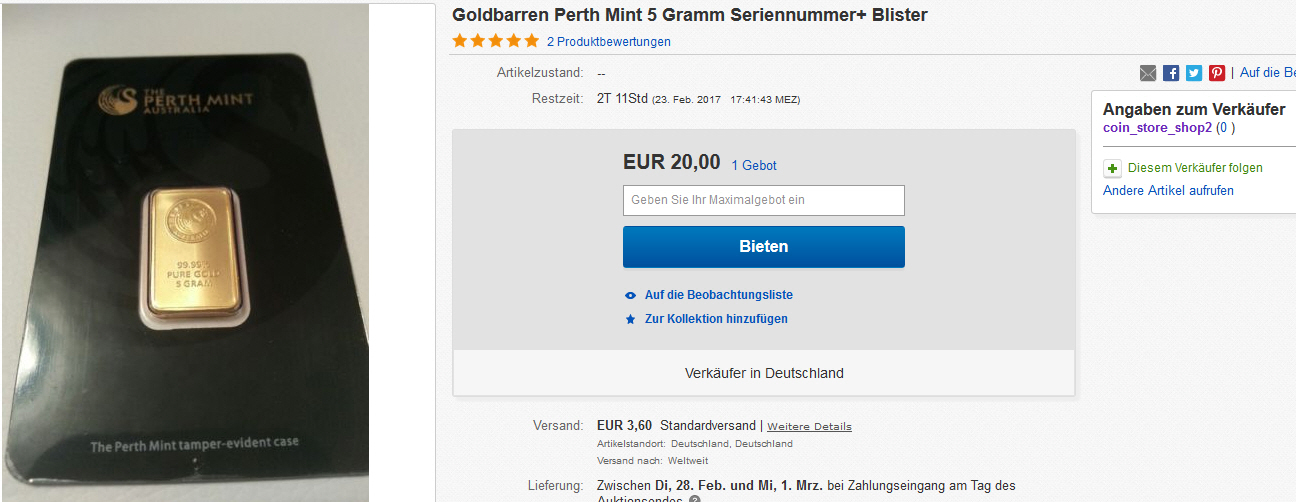Click the eye icon for the watchlist
Viewport: 1296px width, 502px height.
tap(630, 296)
